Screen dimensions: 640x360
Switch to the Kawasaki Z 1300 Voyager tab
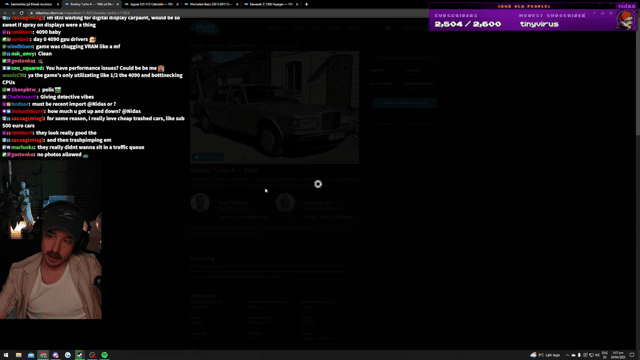coord(271,4)
